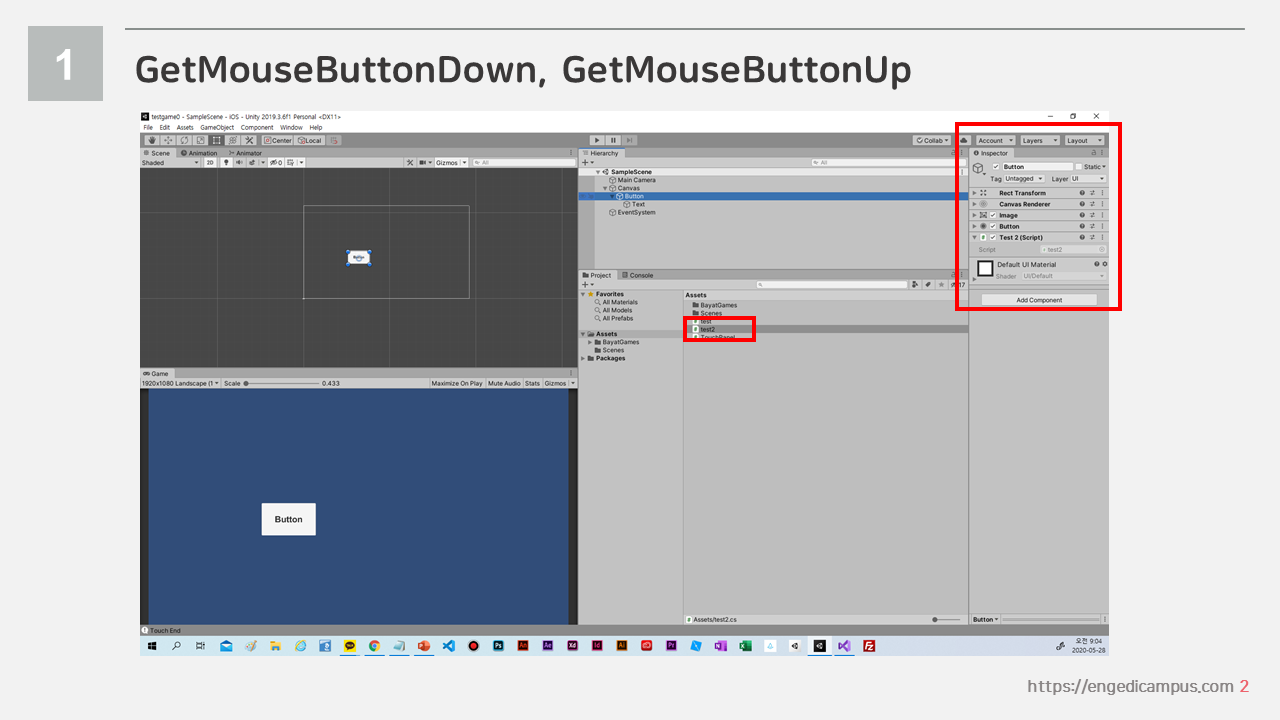
Task: Open the Shaded draw mode dropdown
Action: [170, 162]
